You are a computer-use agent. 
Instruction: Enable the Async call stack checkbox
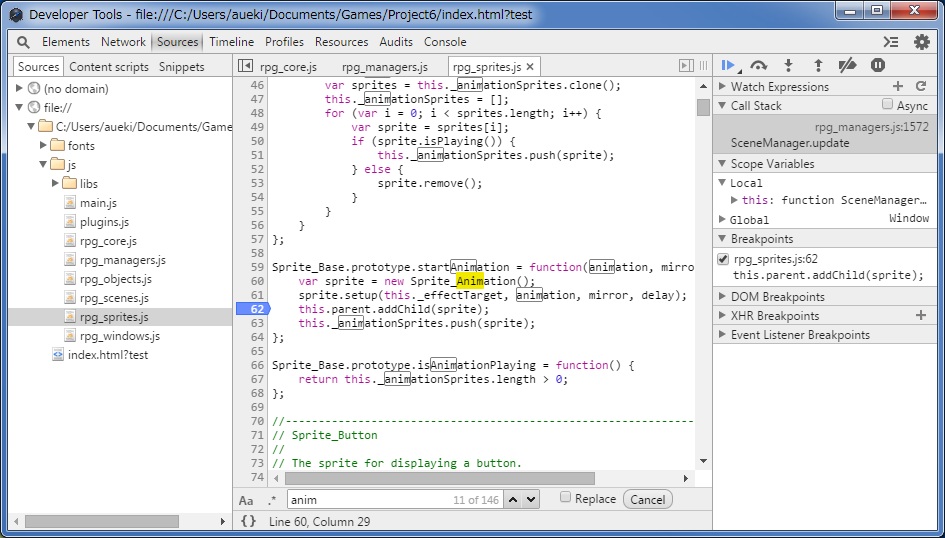(887, 105)
